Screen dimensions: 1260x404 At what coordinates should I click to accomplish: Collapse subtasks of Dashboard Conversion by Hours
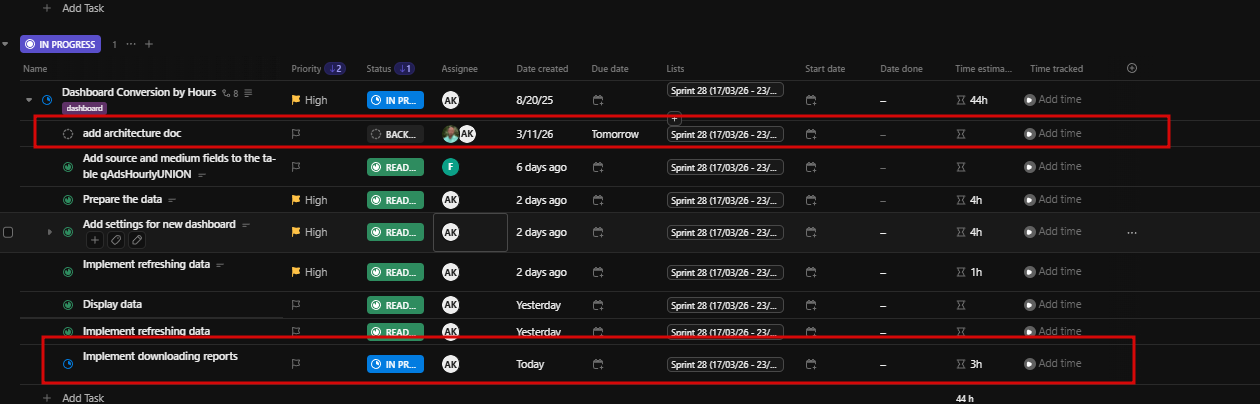29,100
